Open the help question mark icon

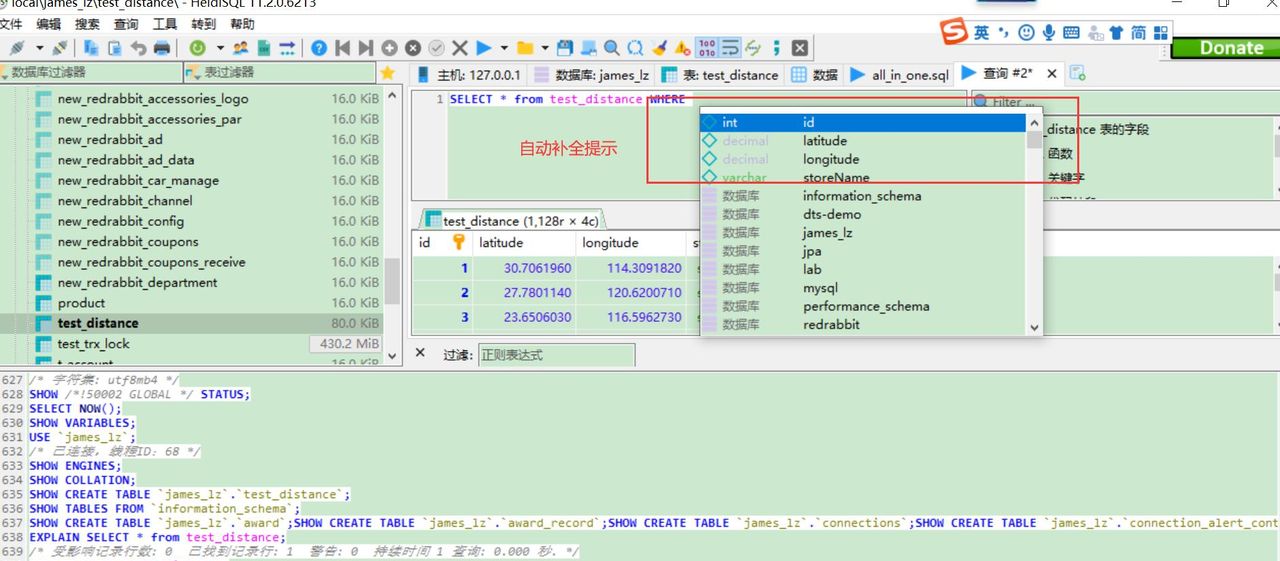pyautogui.click(x=318, y=48)
